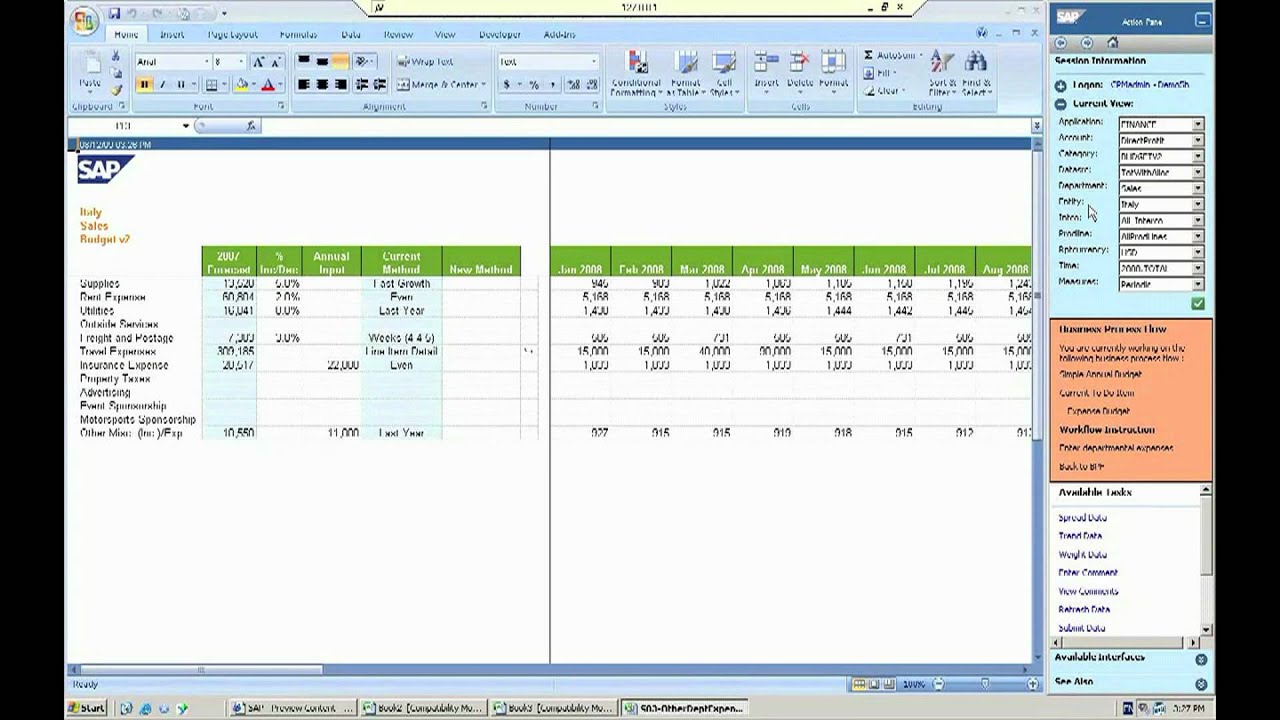Align text to the left

point(304,85)
